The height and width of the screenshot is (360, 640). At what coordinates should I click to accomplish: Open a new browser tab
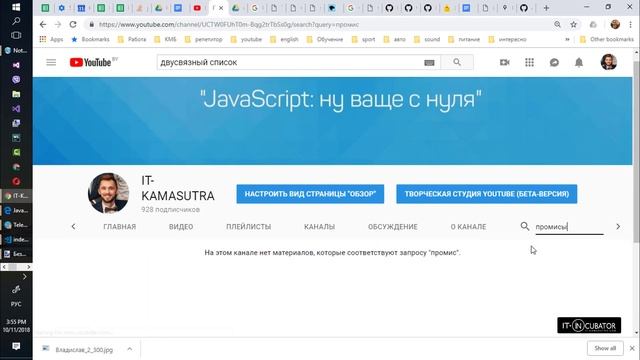[x=546, y=8]
